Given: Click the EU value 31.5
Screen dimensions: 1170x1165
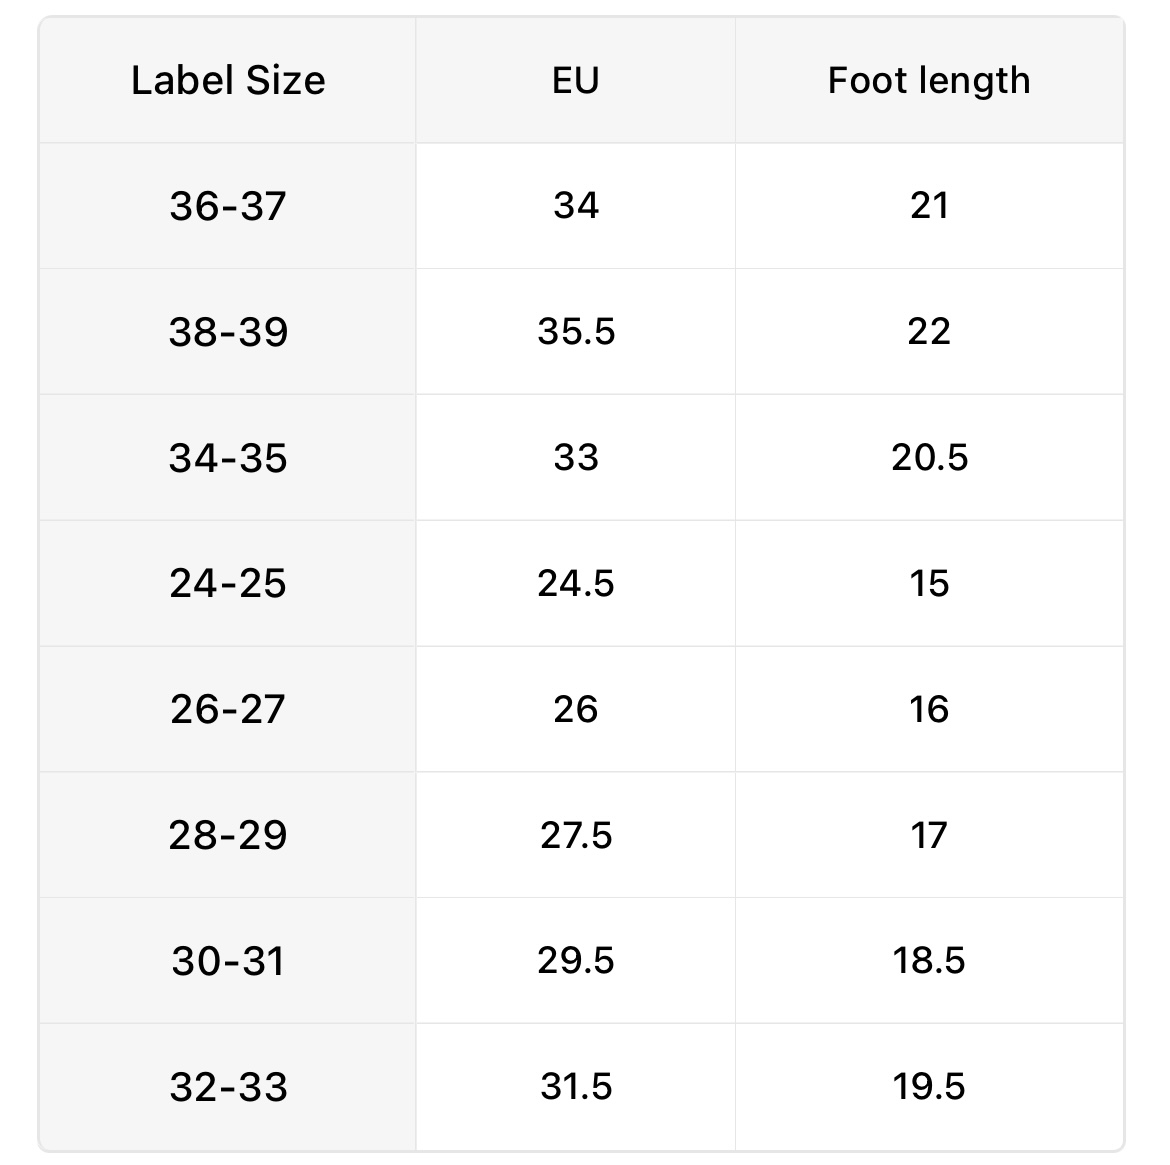Looking at the screenshot, I should (575, 1087).
